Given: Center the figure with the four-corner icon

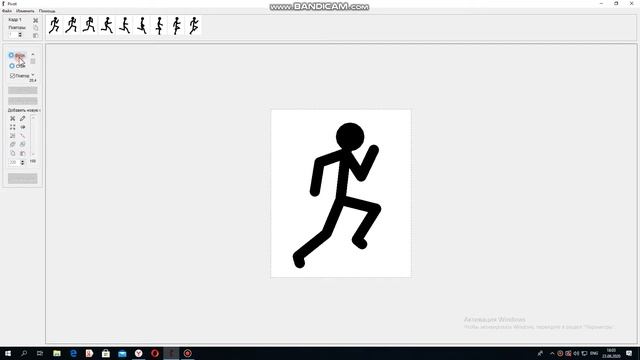Looking at the screenshot, I should pyautogui.click(x=13, y=127).
